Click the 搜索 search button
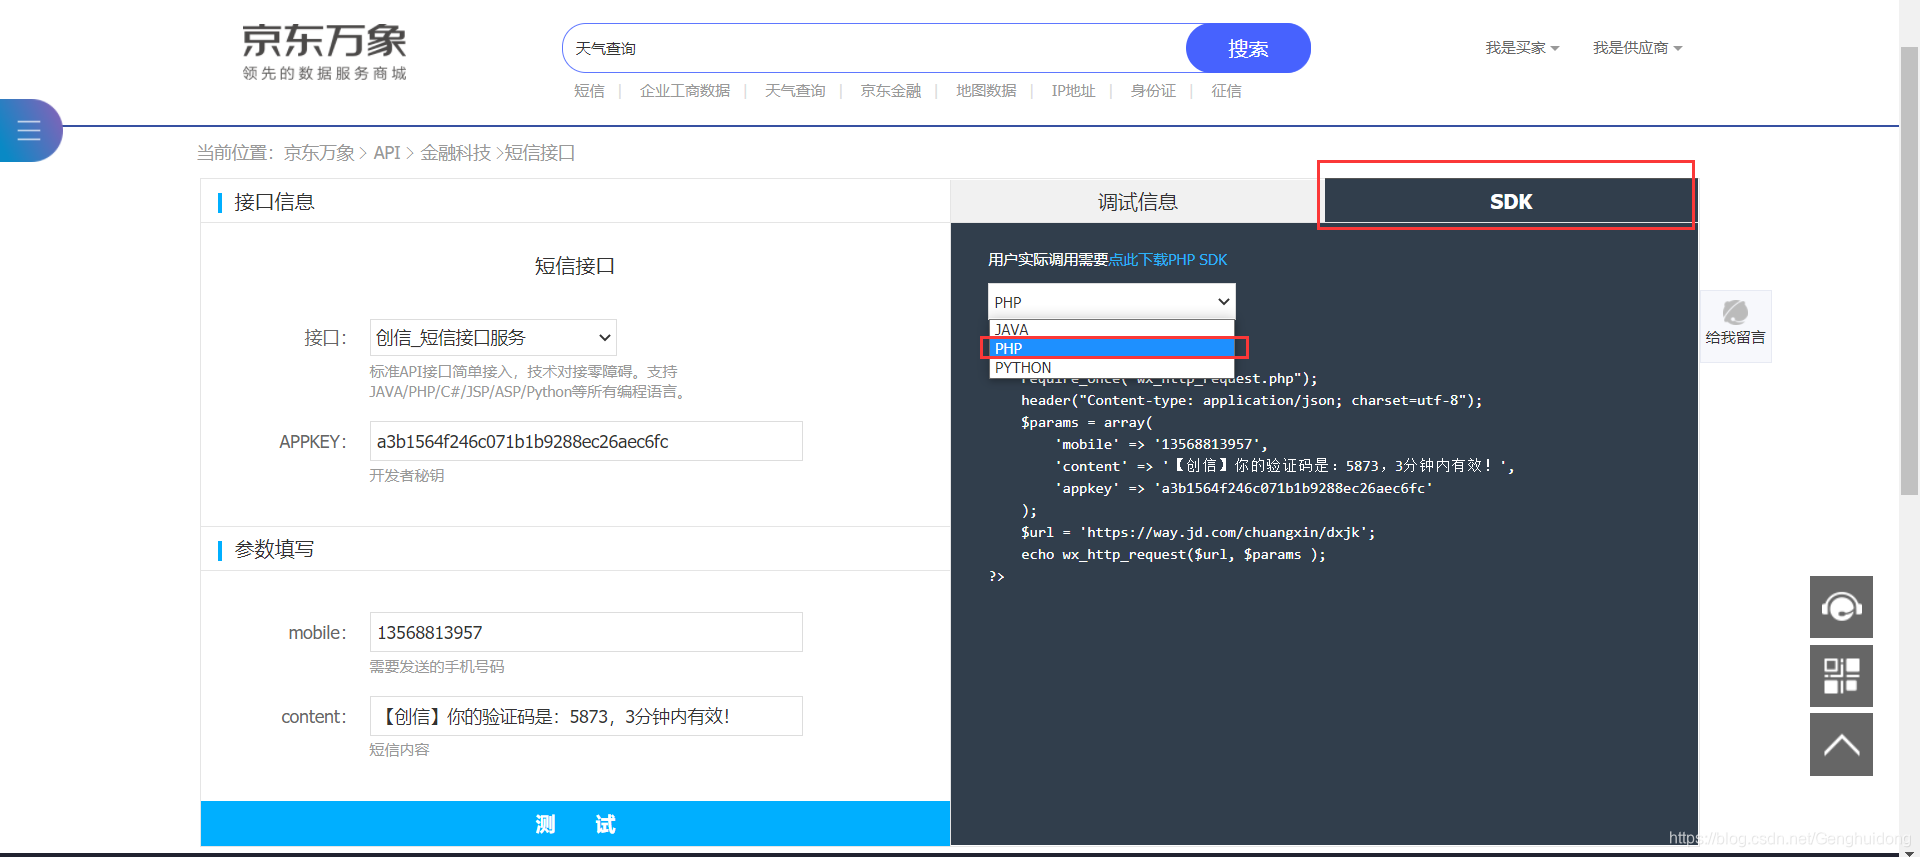Screen dimensions: 1920x857 tap(1248, 48)
